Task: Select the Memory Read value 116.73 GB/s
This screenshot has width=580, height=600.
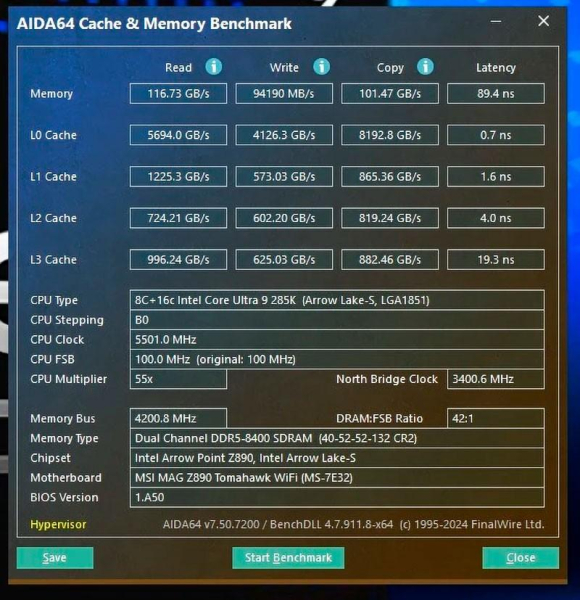Action: click(x=178, y=93)
